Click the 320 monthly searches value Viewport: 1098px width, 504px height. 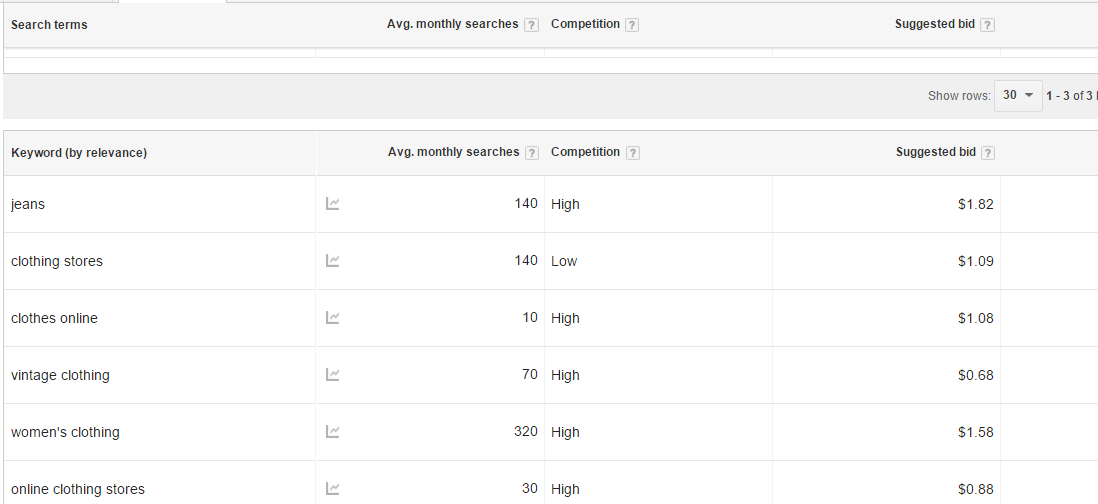[526, 431]
